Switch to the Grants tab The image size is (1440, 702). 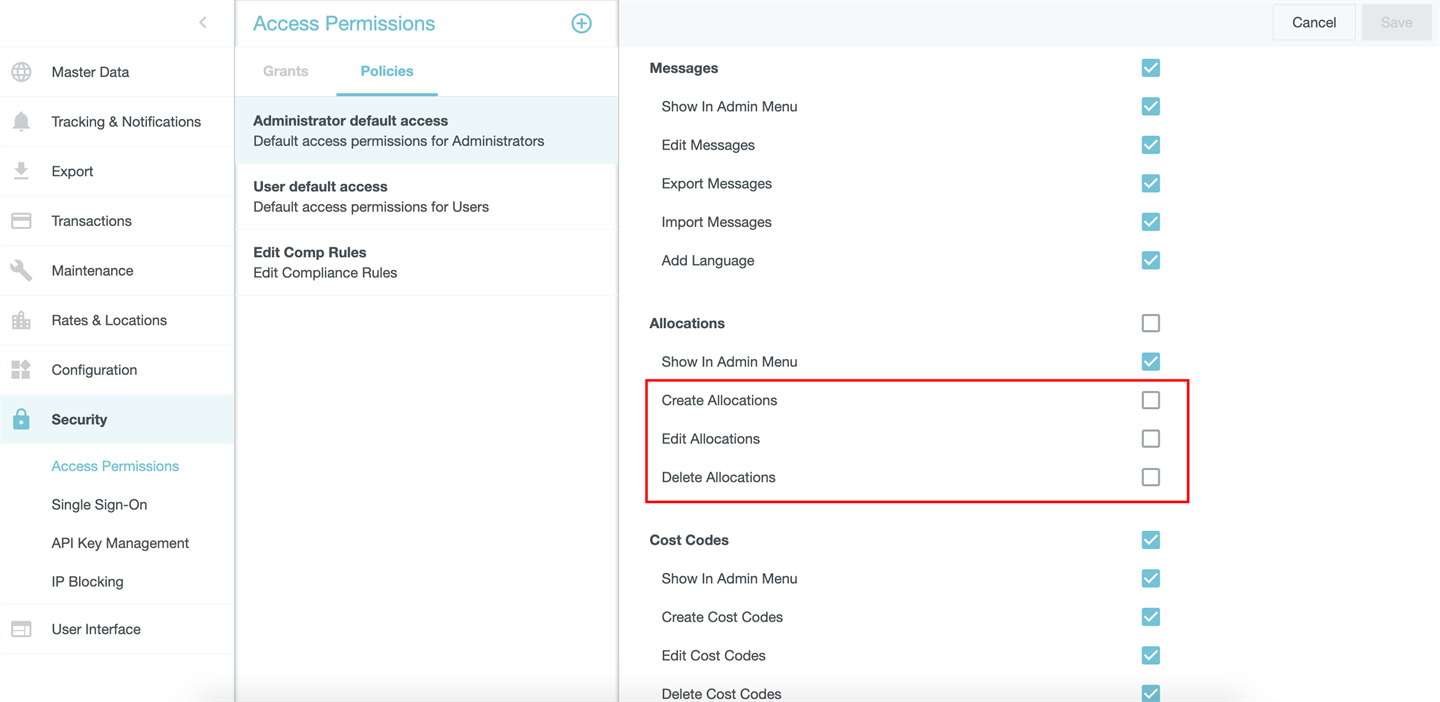(285, 71)
